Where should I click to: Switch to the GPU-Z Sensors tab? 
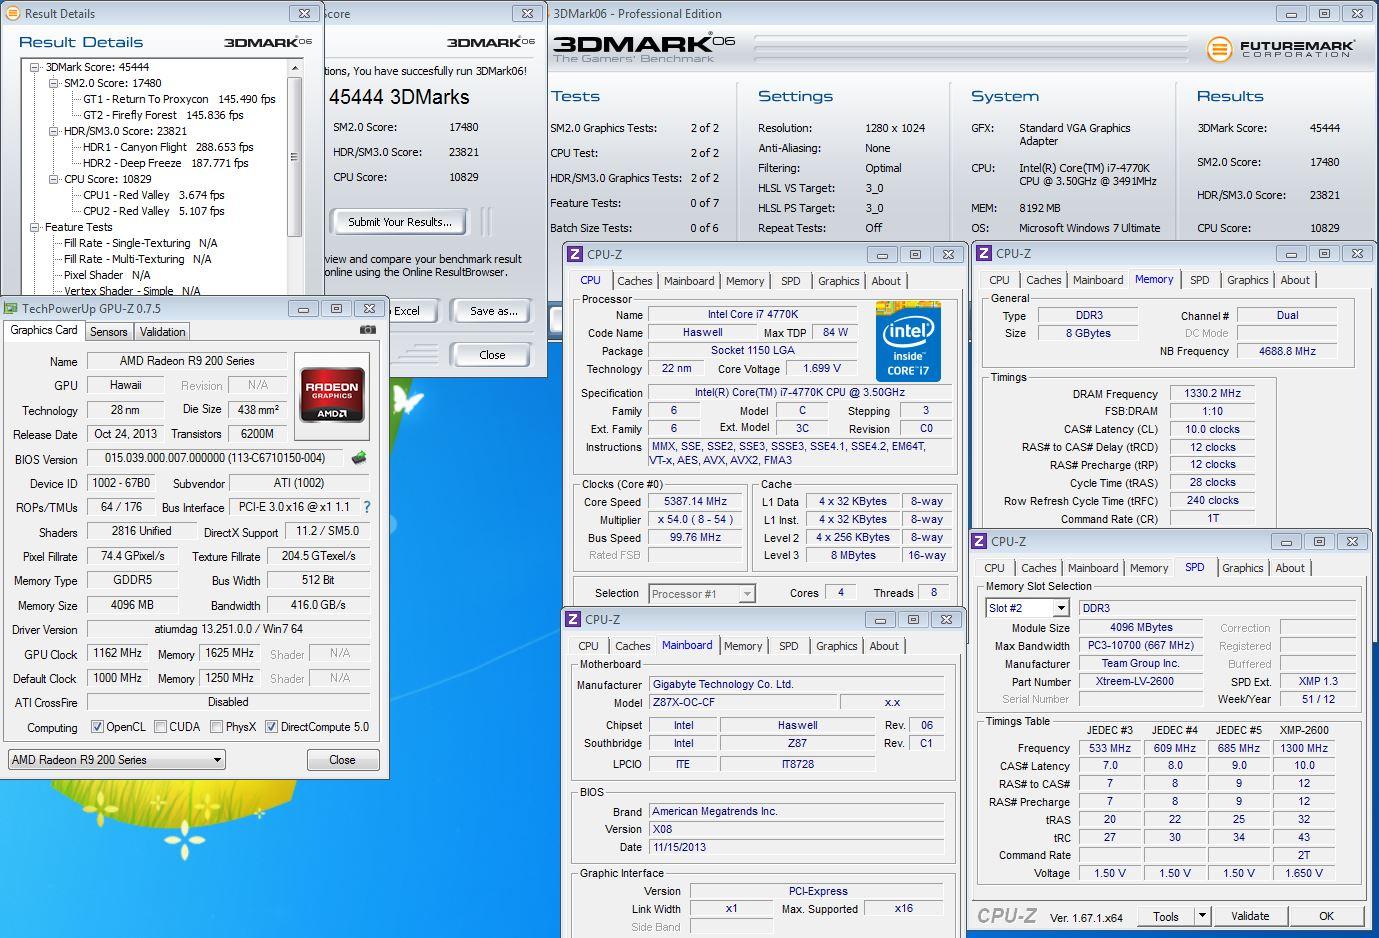pyautogui.click(x=109, y=332)
